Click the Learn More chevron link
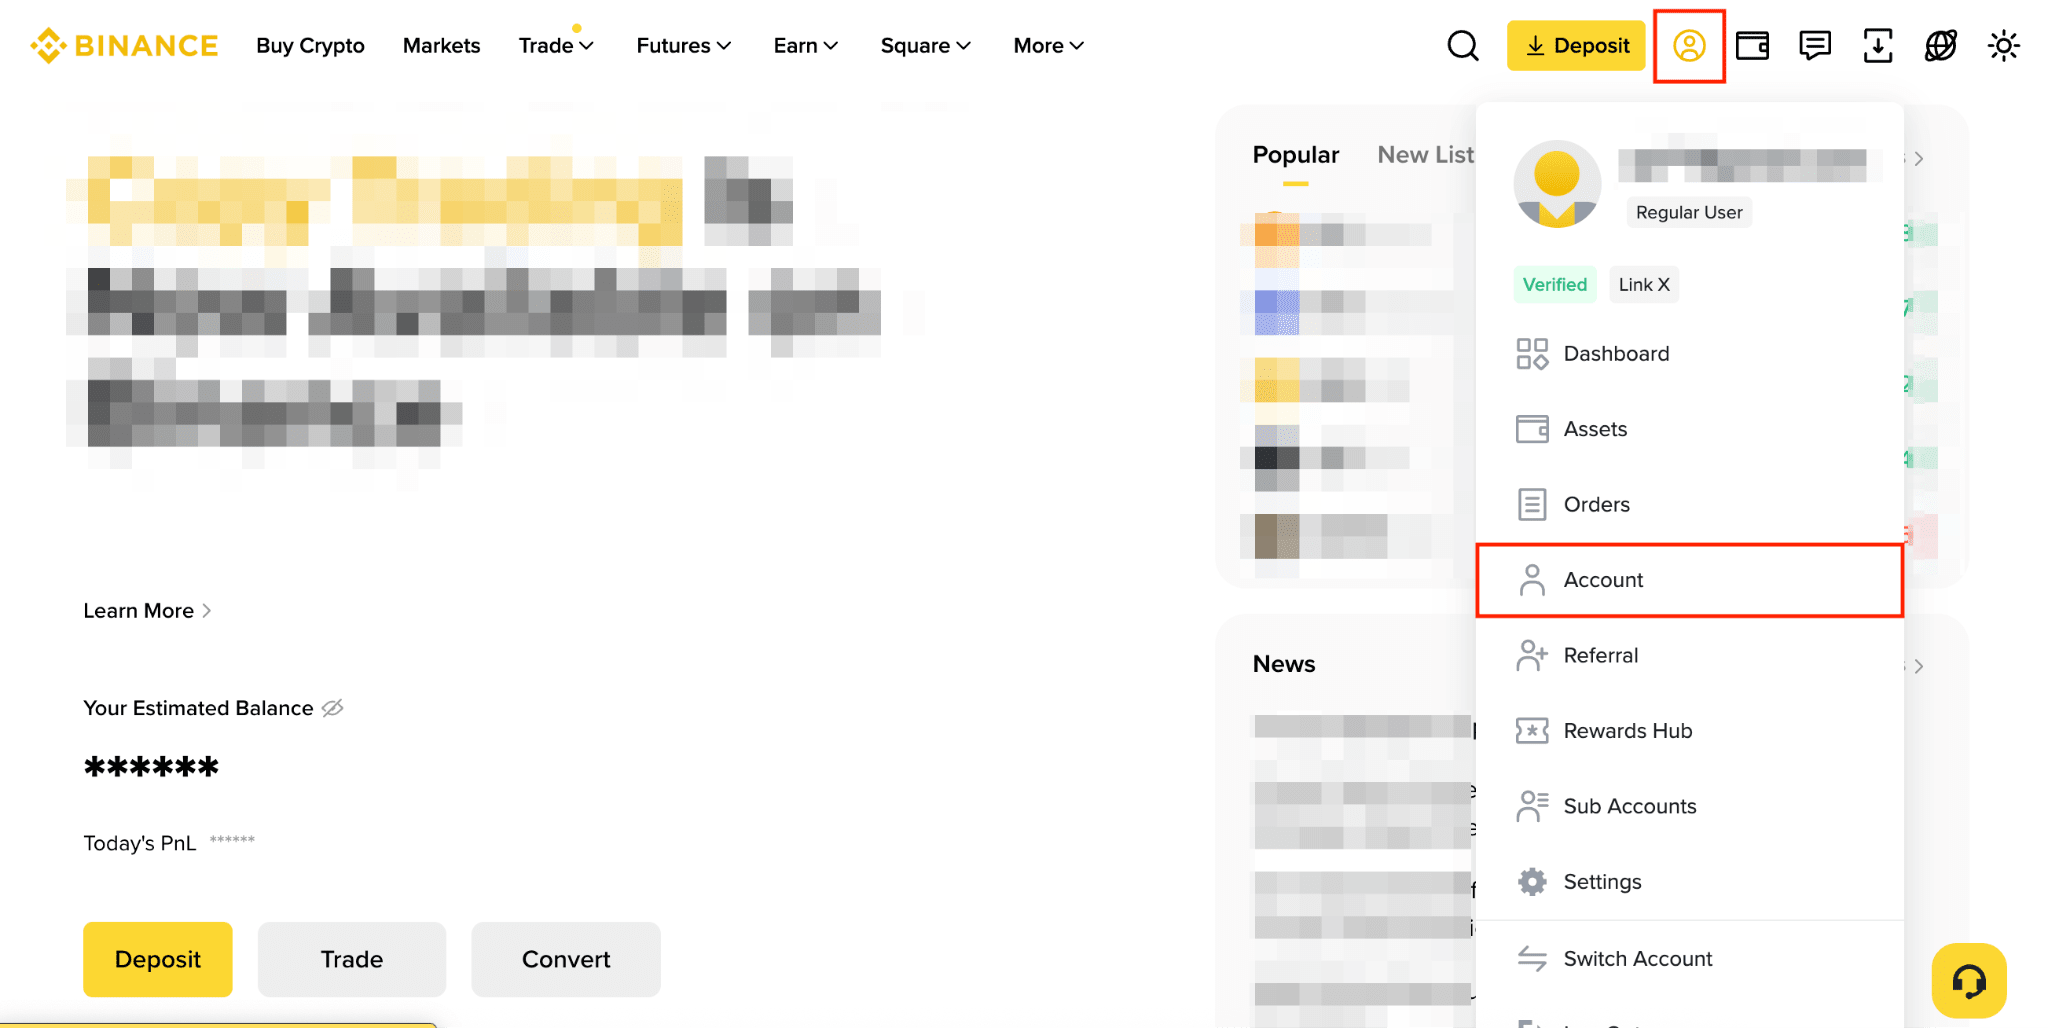This screenshot has width=2048, height=1028. (x=148, y=611)
